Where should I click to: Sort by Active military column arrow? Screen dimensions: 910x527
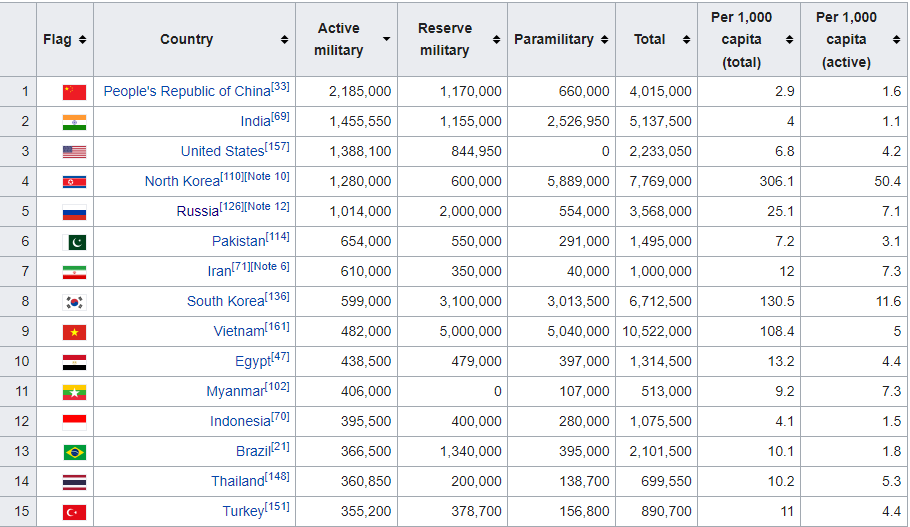(x=387, y=39)
